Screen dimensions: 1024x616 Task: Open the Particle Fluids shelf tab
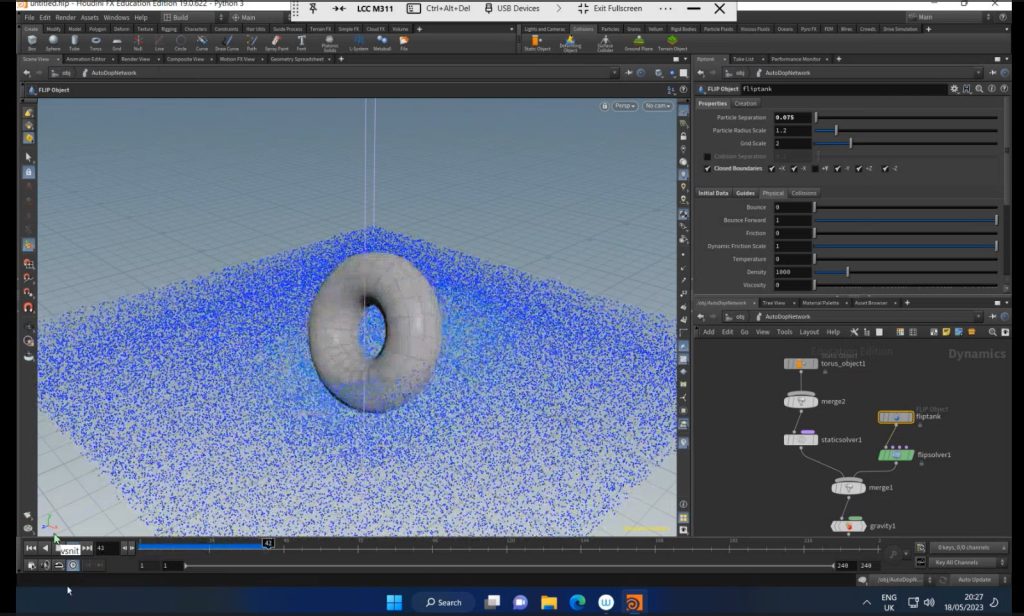pos(718,29)
